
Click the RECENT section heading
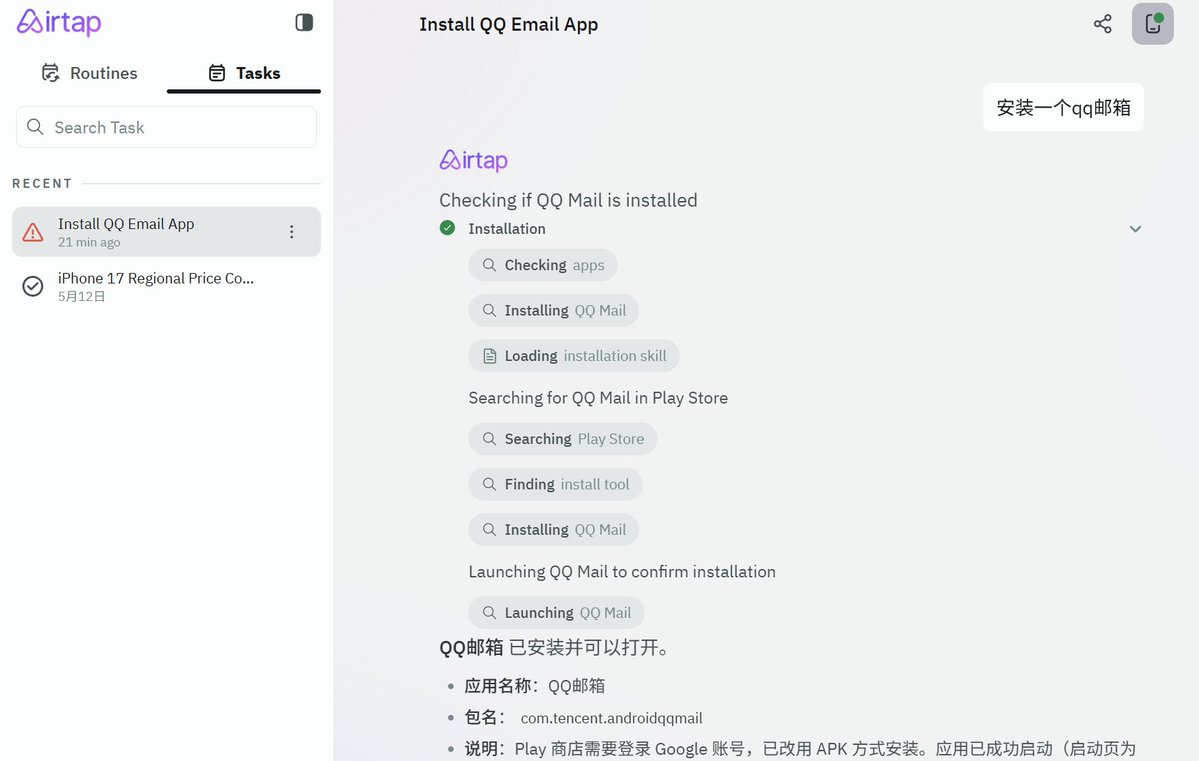(x=42, y=184)
